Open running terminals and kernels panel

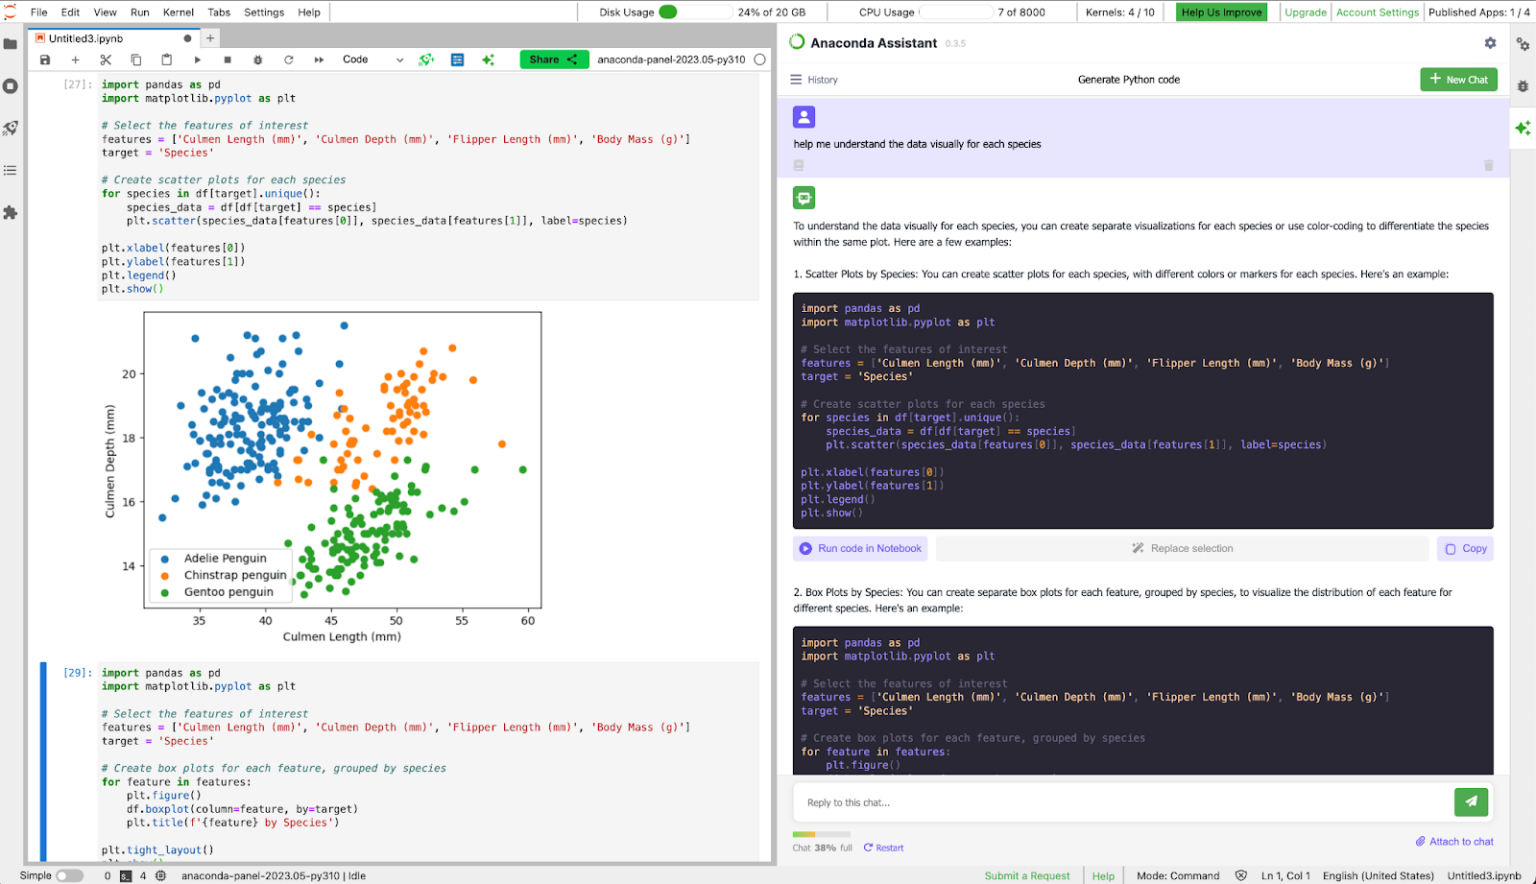(10, 85)
